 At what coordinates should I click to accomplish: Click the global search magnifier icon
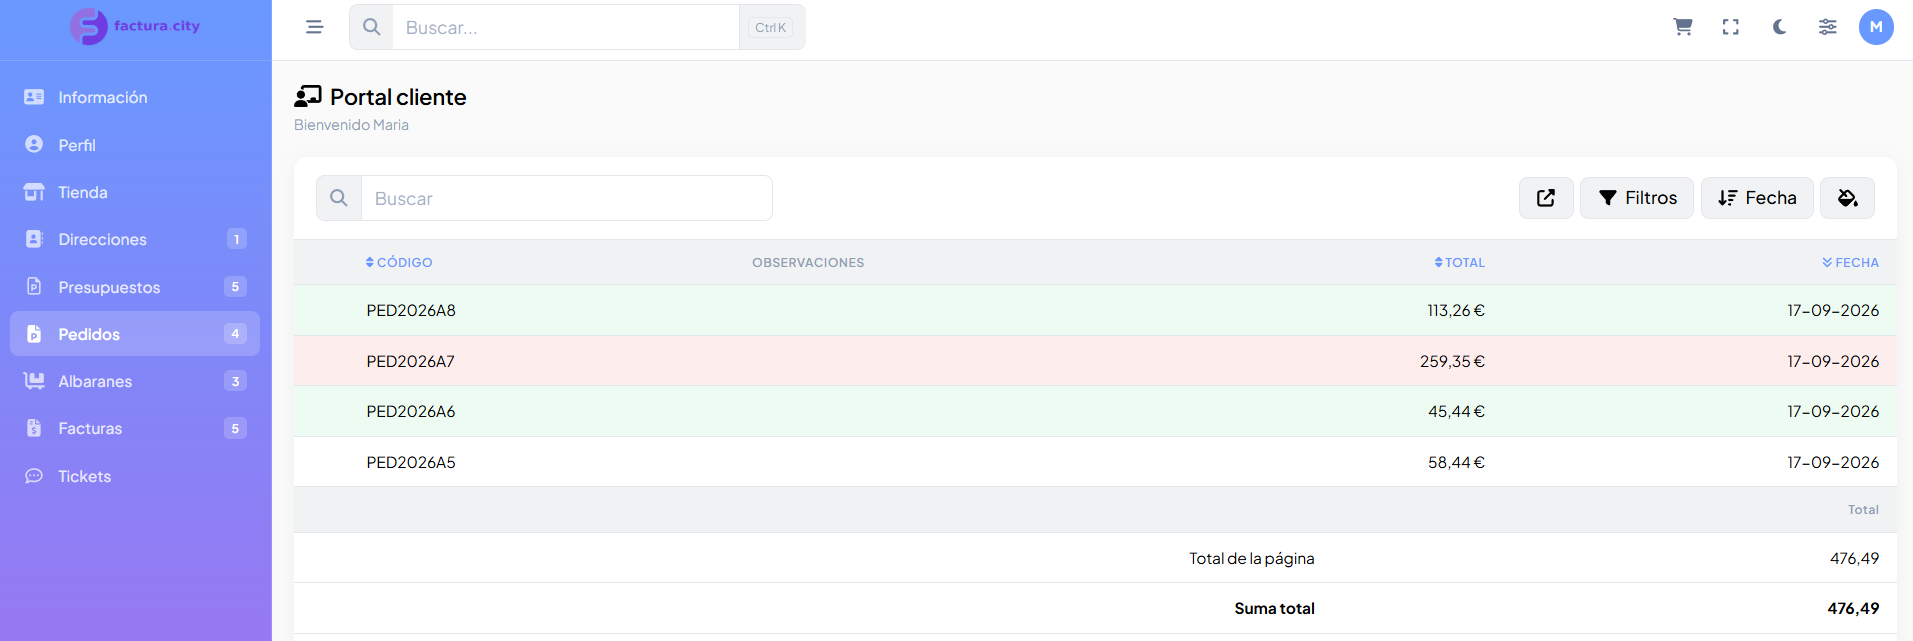[x=371, y=27]
